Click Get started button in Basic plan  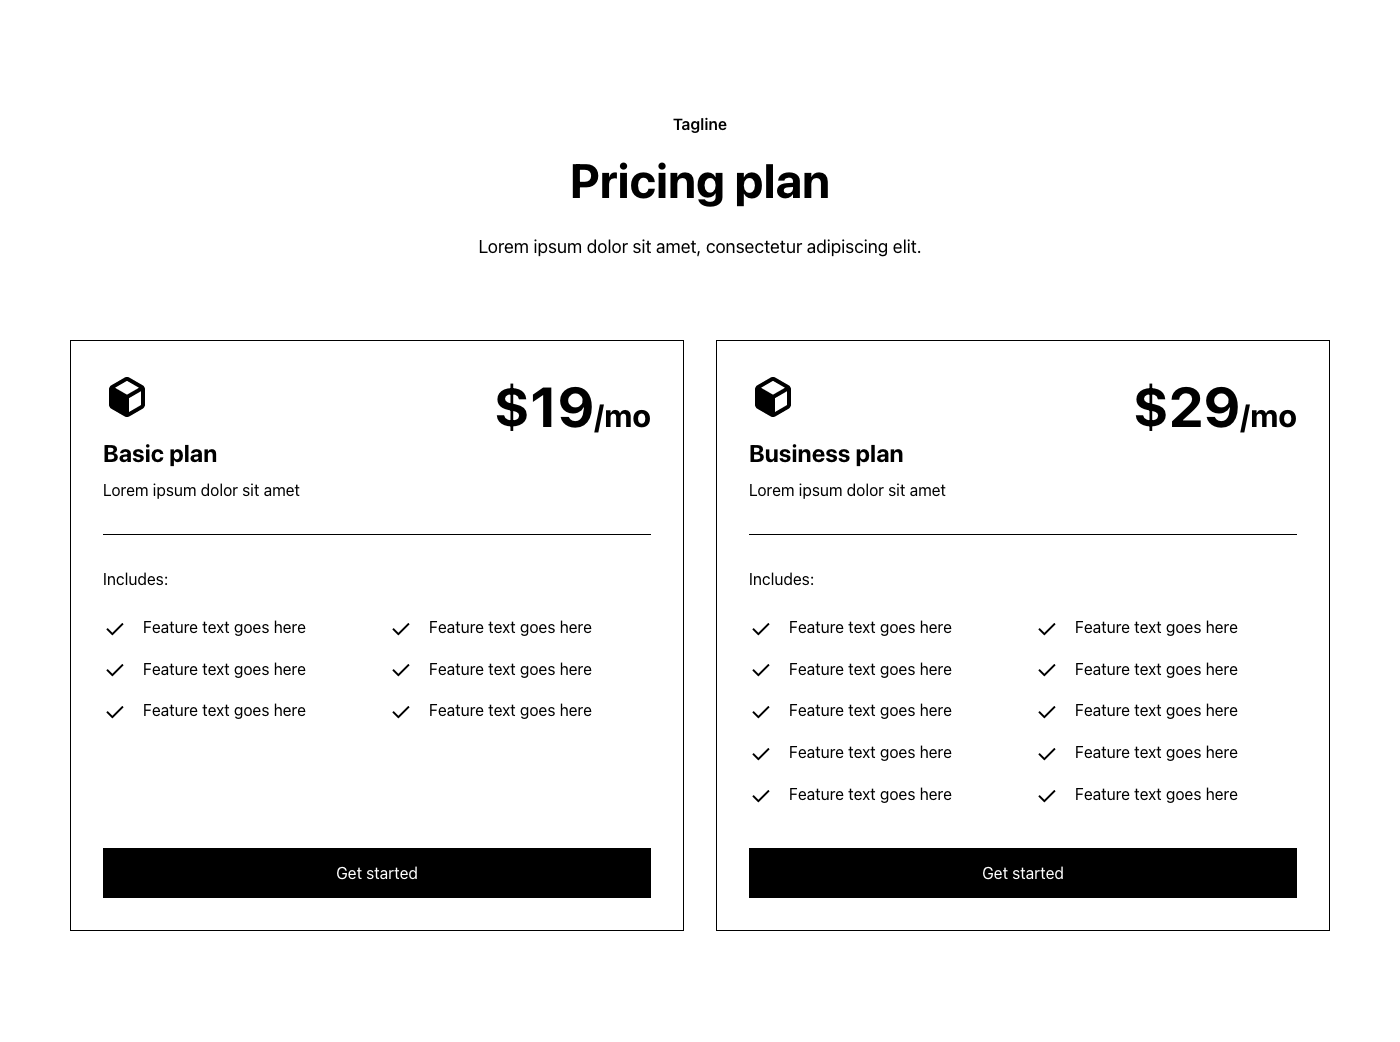(x=377, y=873)
